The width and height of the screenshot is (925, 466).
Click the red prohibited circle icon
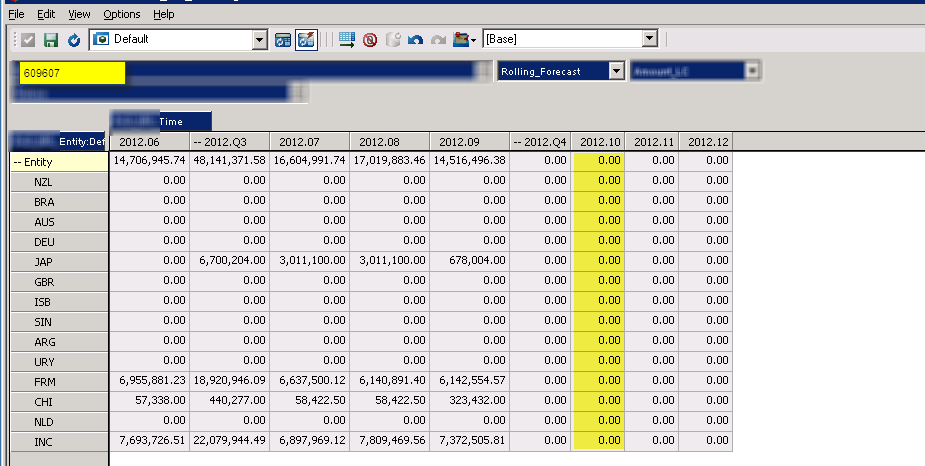pyautogui.click(x=370, y=40)
